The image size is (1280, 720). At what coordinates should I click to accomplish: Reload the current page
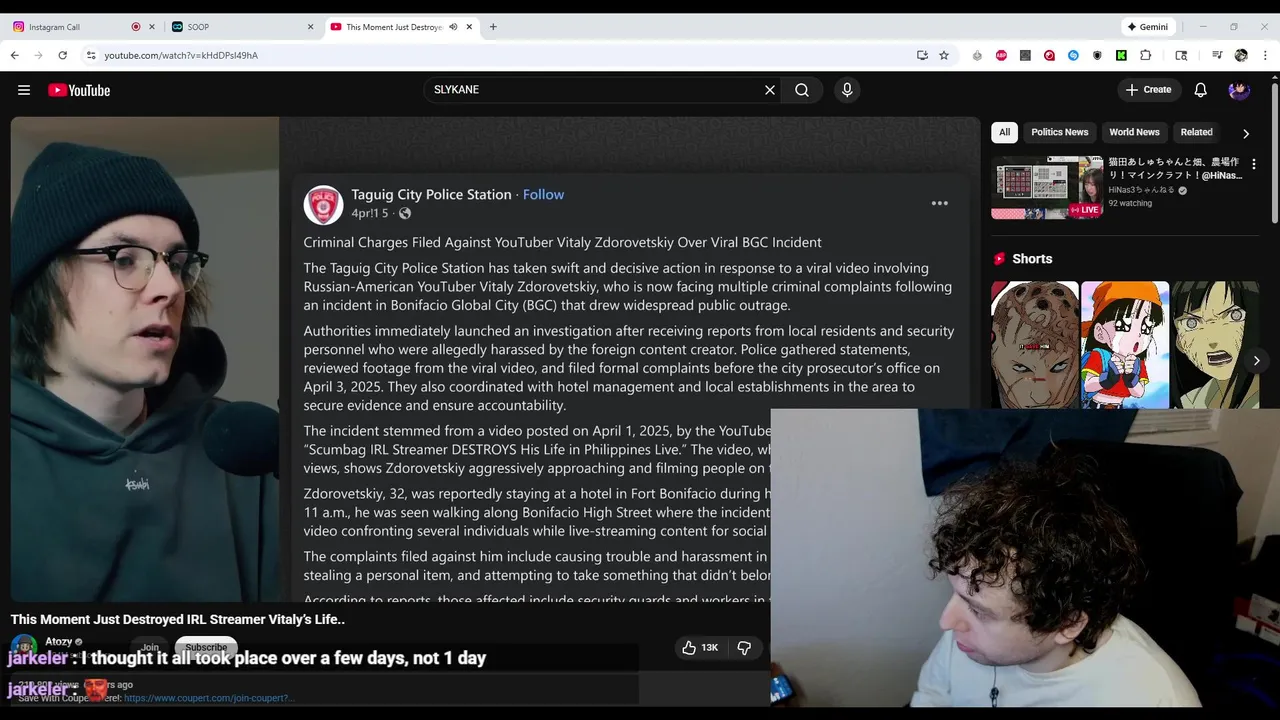coord(62,55)
